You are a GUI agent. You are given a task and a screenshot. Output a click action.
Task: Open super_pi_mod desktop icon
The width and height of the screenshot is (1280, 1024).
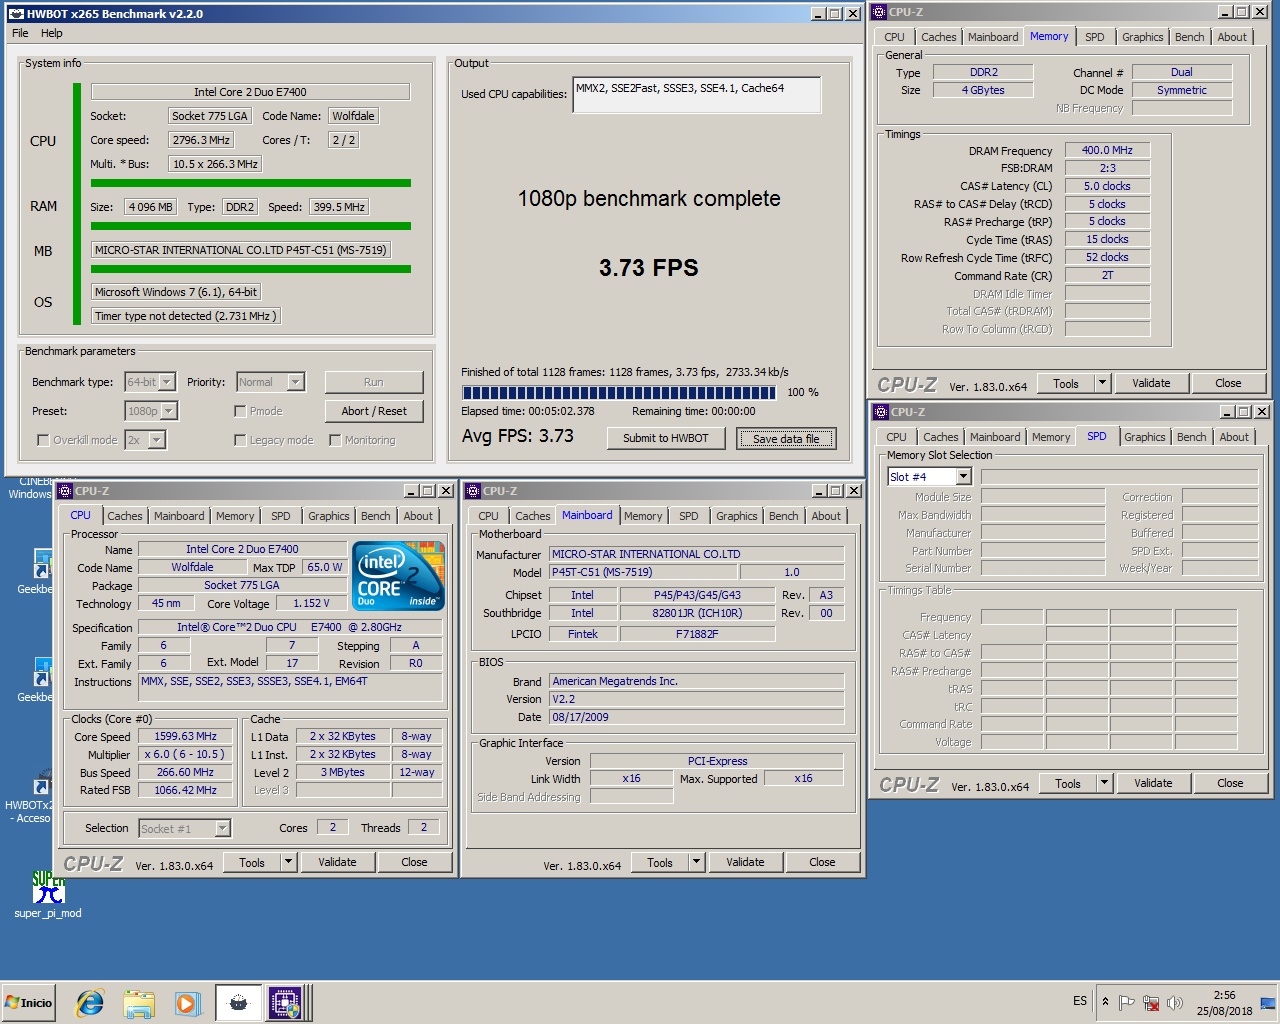(48, 894)
